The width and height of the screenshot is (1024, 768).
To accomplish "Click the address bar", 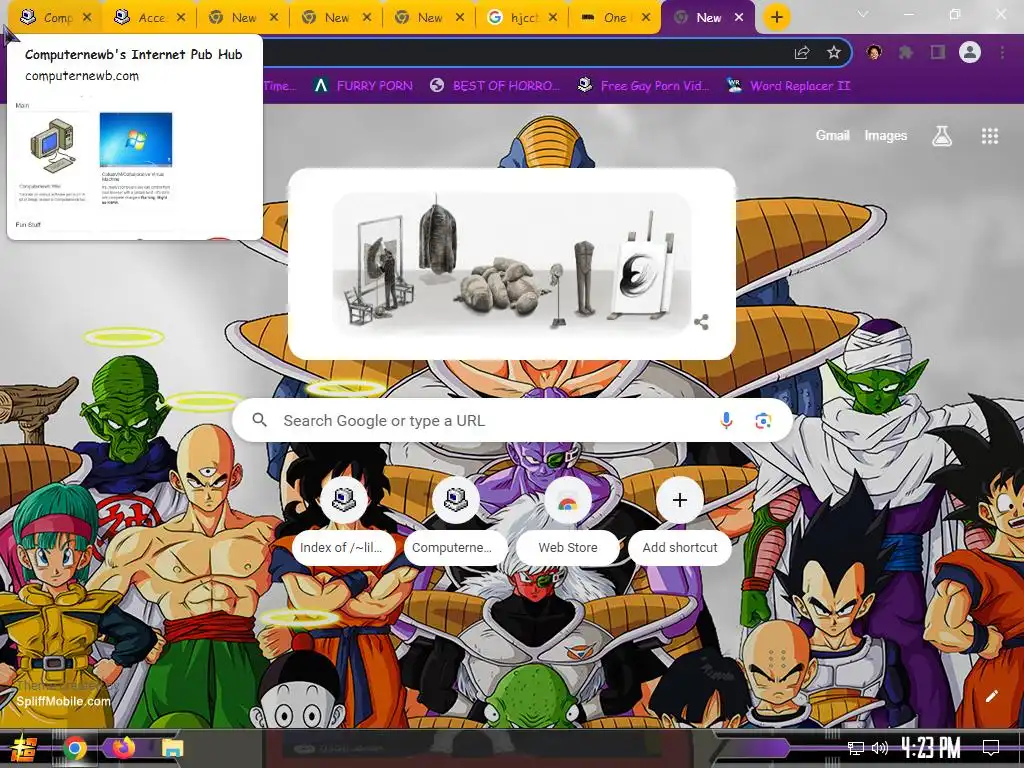I will click(522, 53).
